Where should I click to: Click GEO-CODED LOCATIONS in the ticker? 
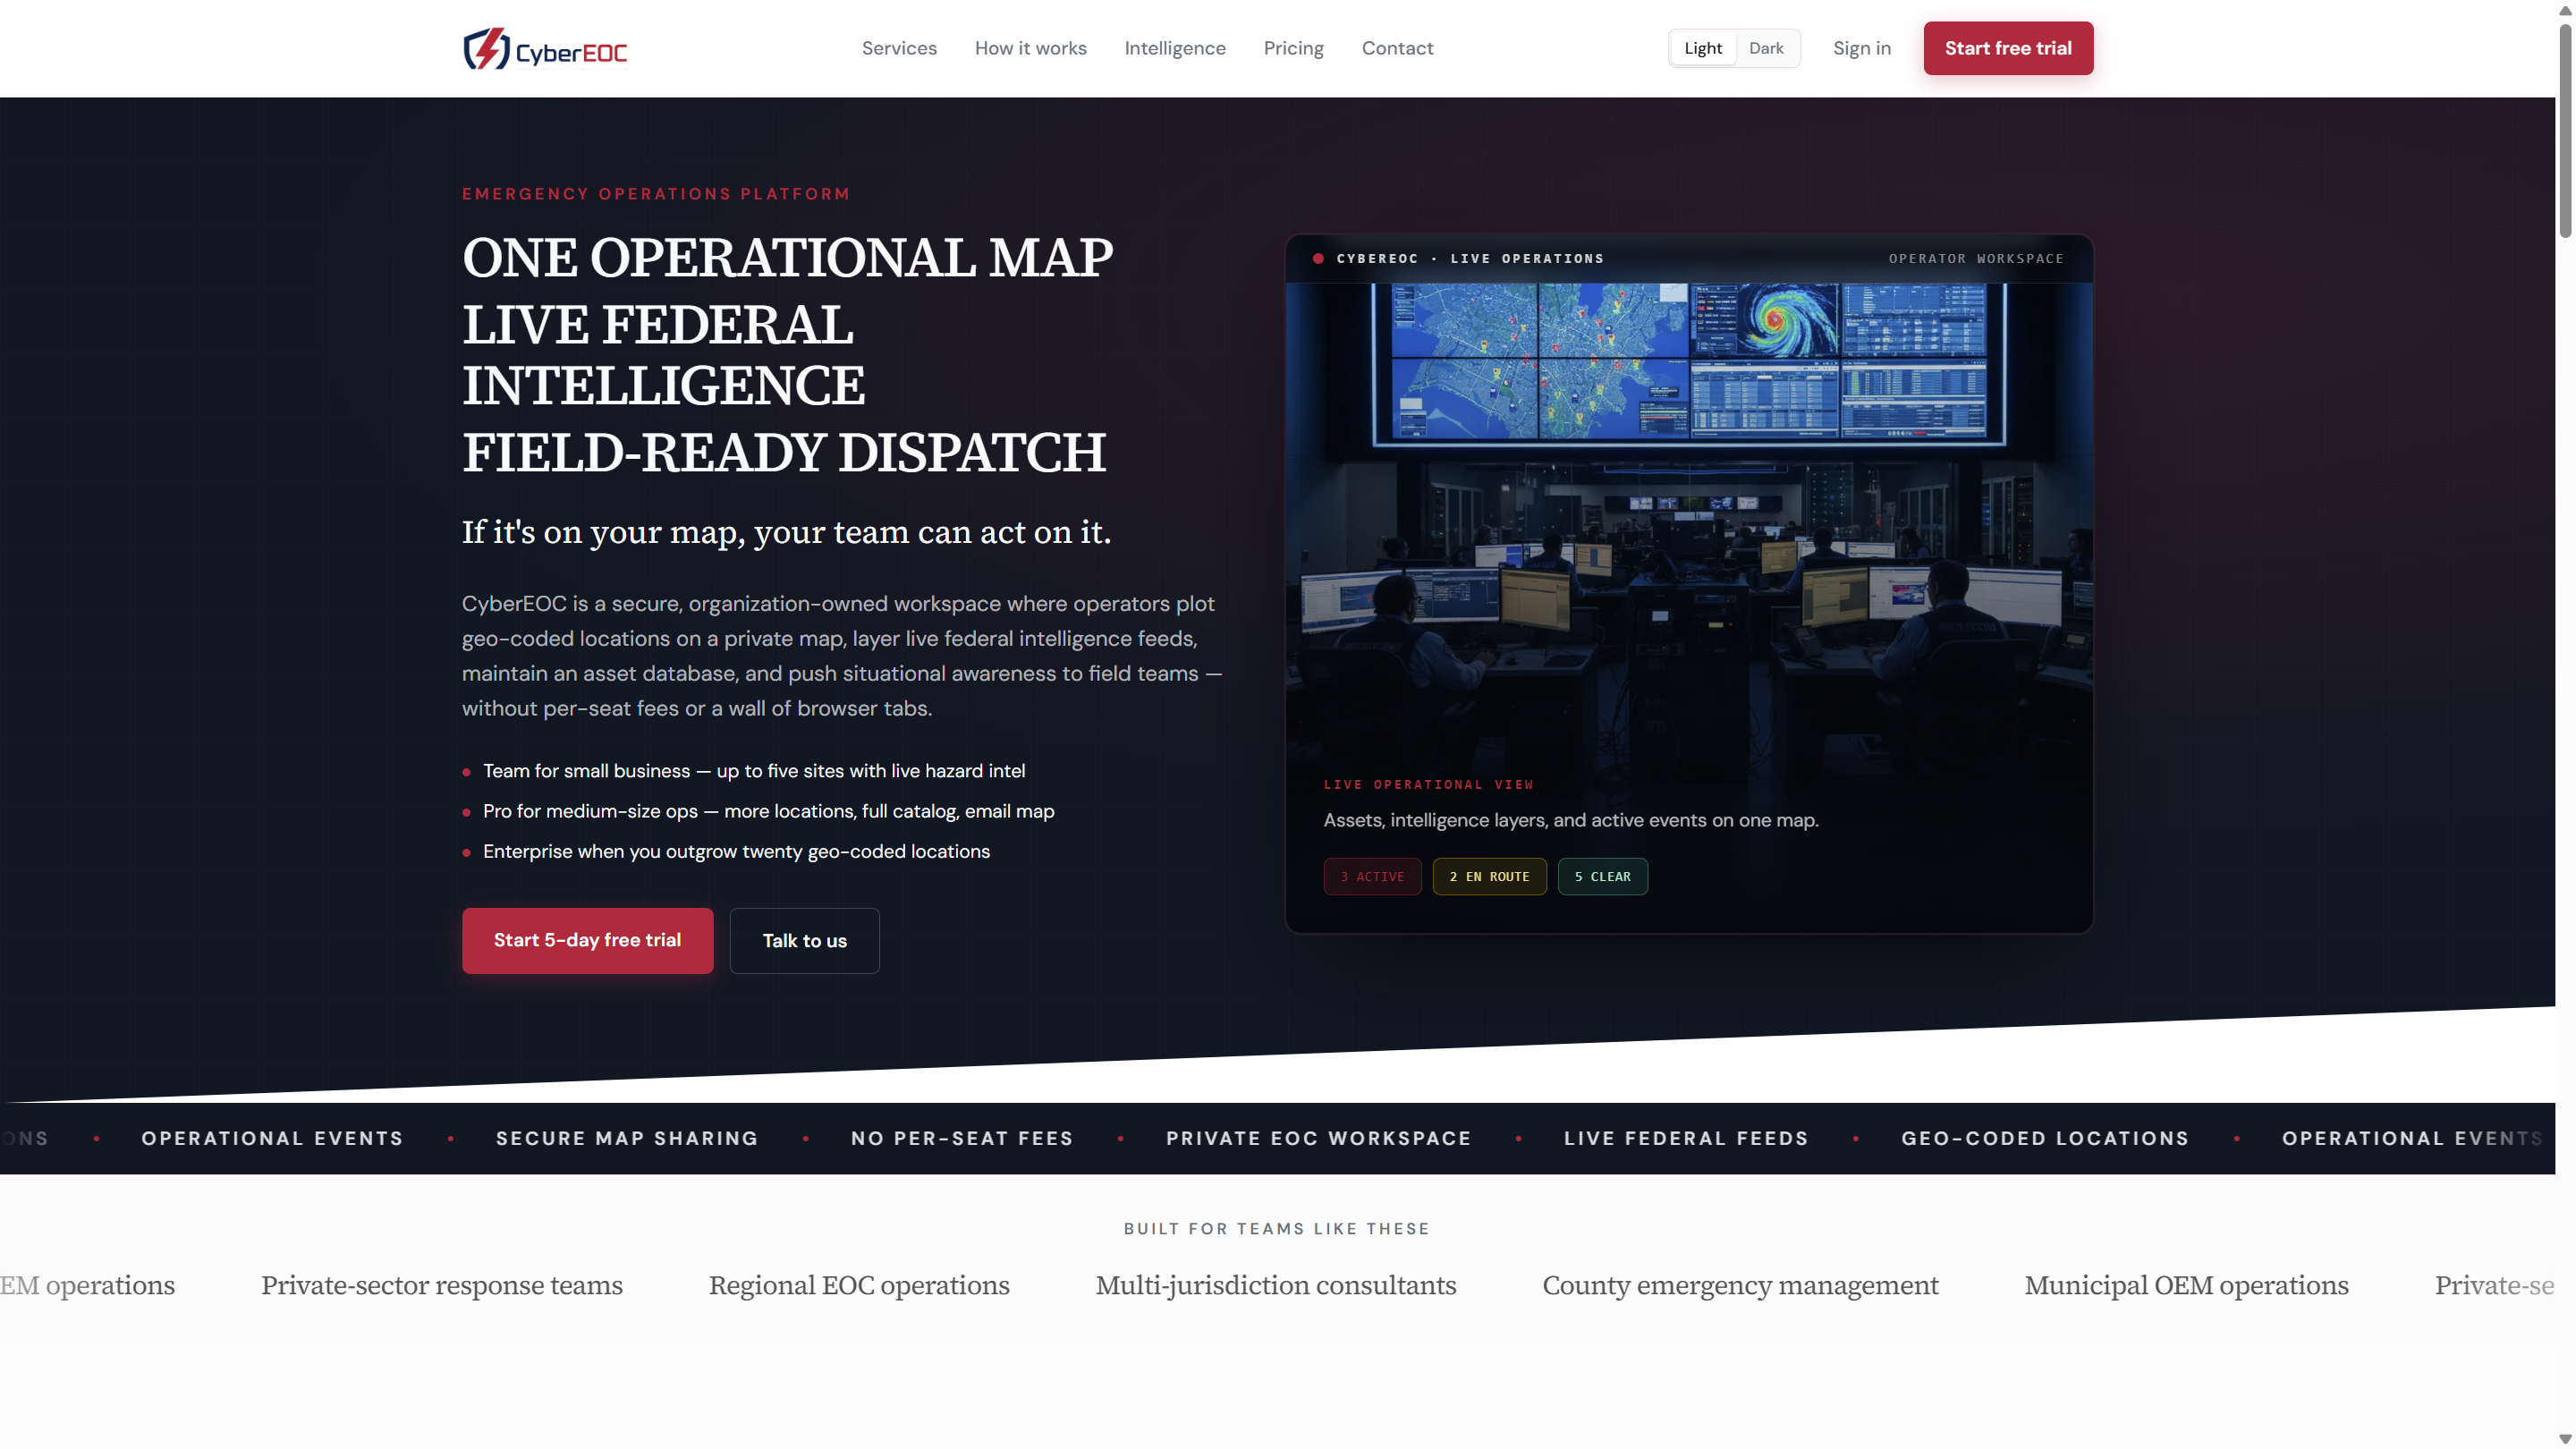[x=2045, y=1138]
